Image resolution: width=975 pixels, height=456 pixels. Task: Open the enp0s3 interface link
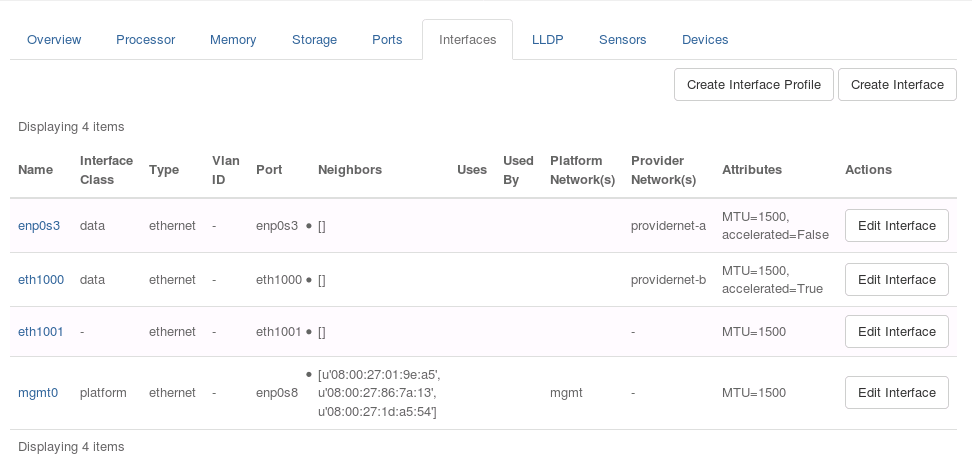(39, 226)
